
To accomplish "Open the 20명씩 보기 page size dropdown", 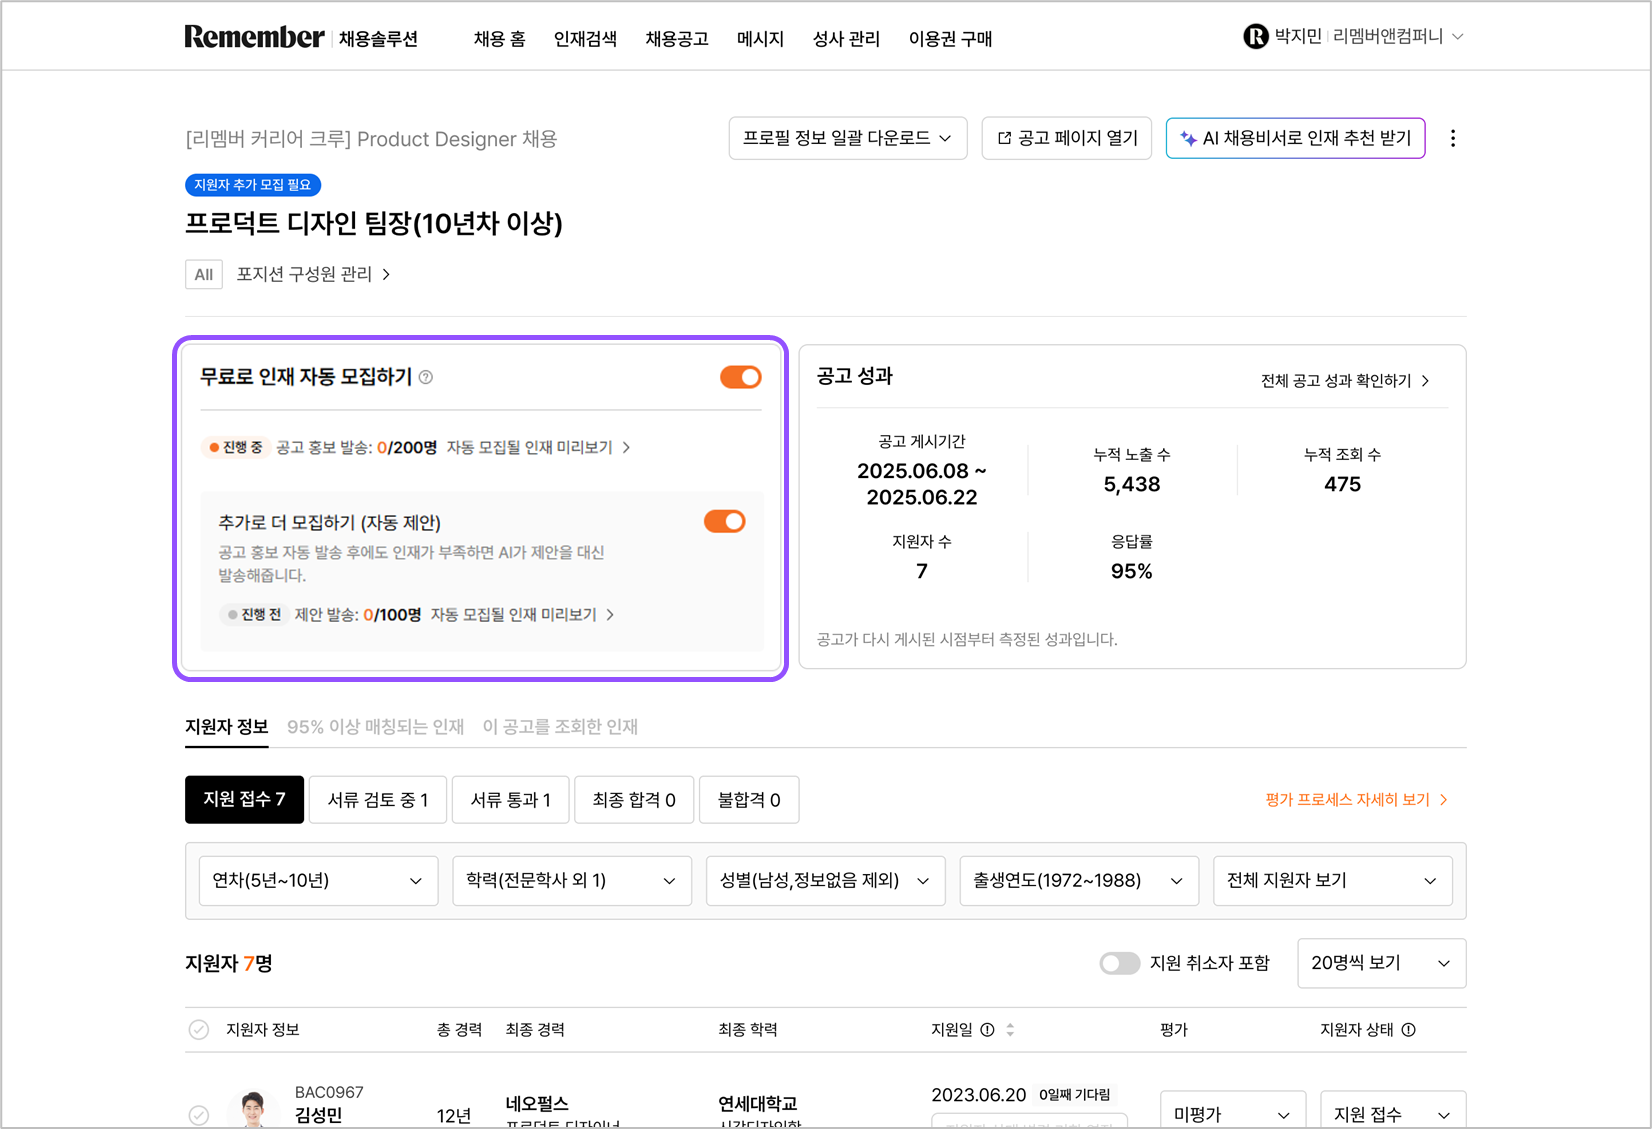I will [1380, 963].
